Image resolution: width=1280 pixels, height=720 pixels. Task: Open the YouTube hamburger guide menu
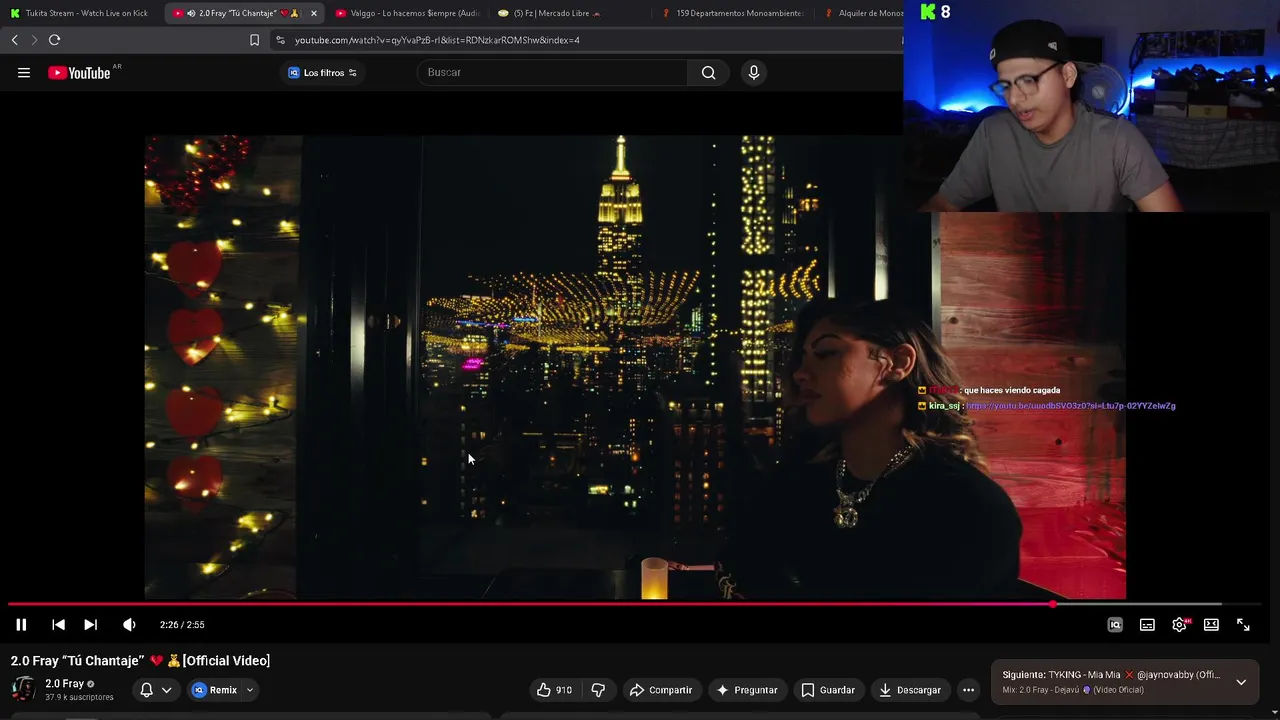[24, 72]
